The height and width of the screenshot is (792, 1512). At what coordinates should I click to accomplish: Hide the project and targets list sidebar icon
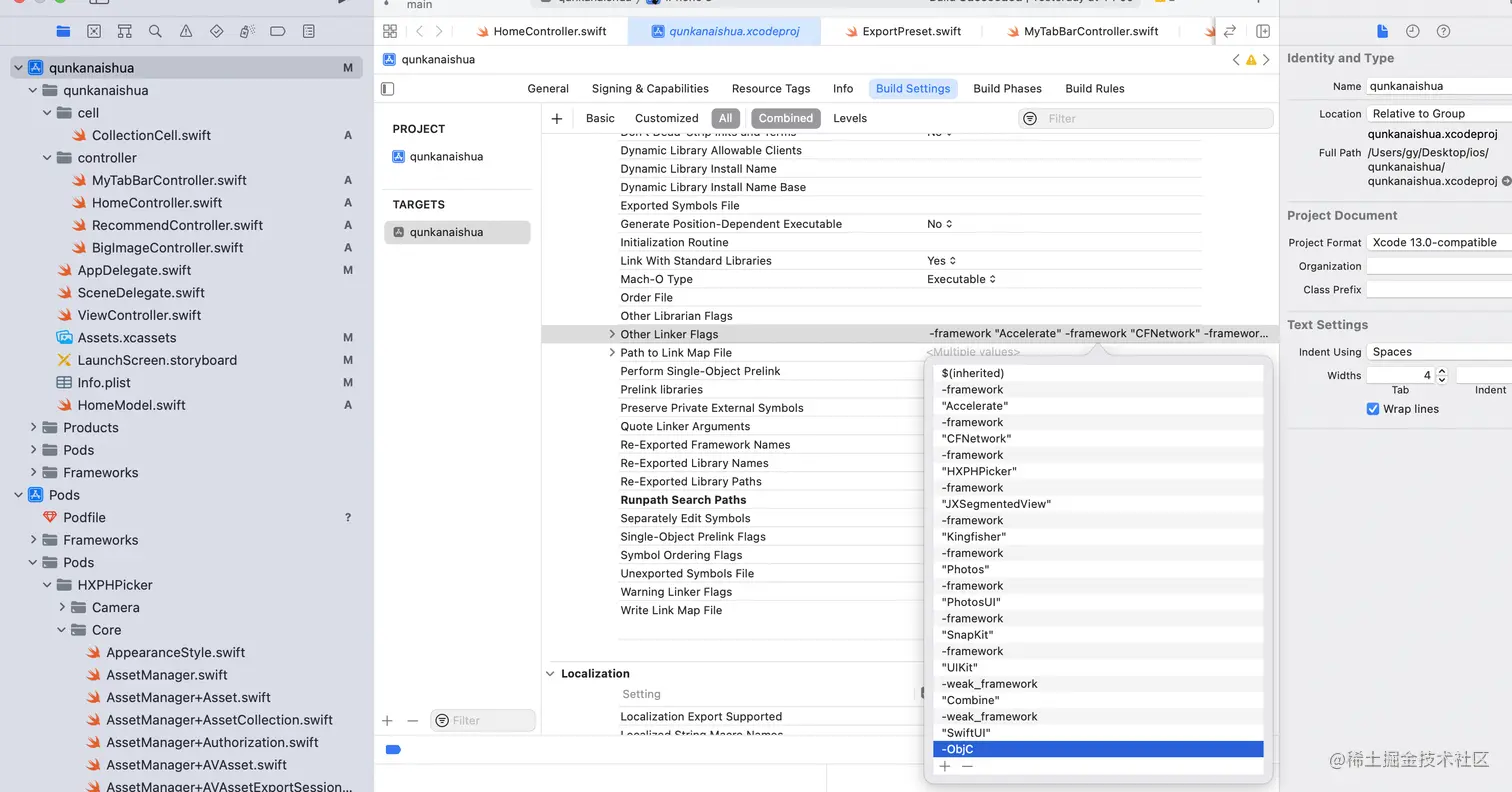[388, 89]
